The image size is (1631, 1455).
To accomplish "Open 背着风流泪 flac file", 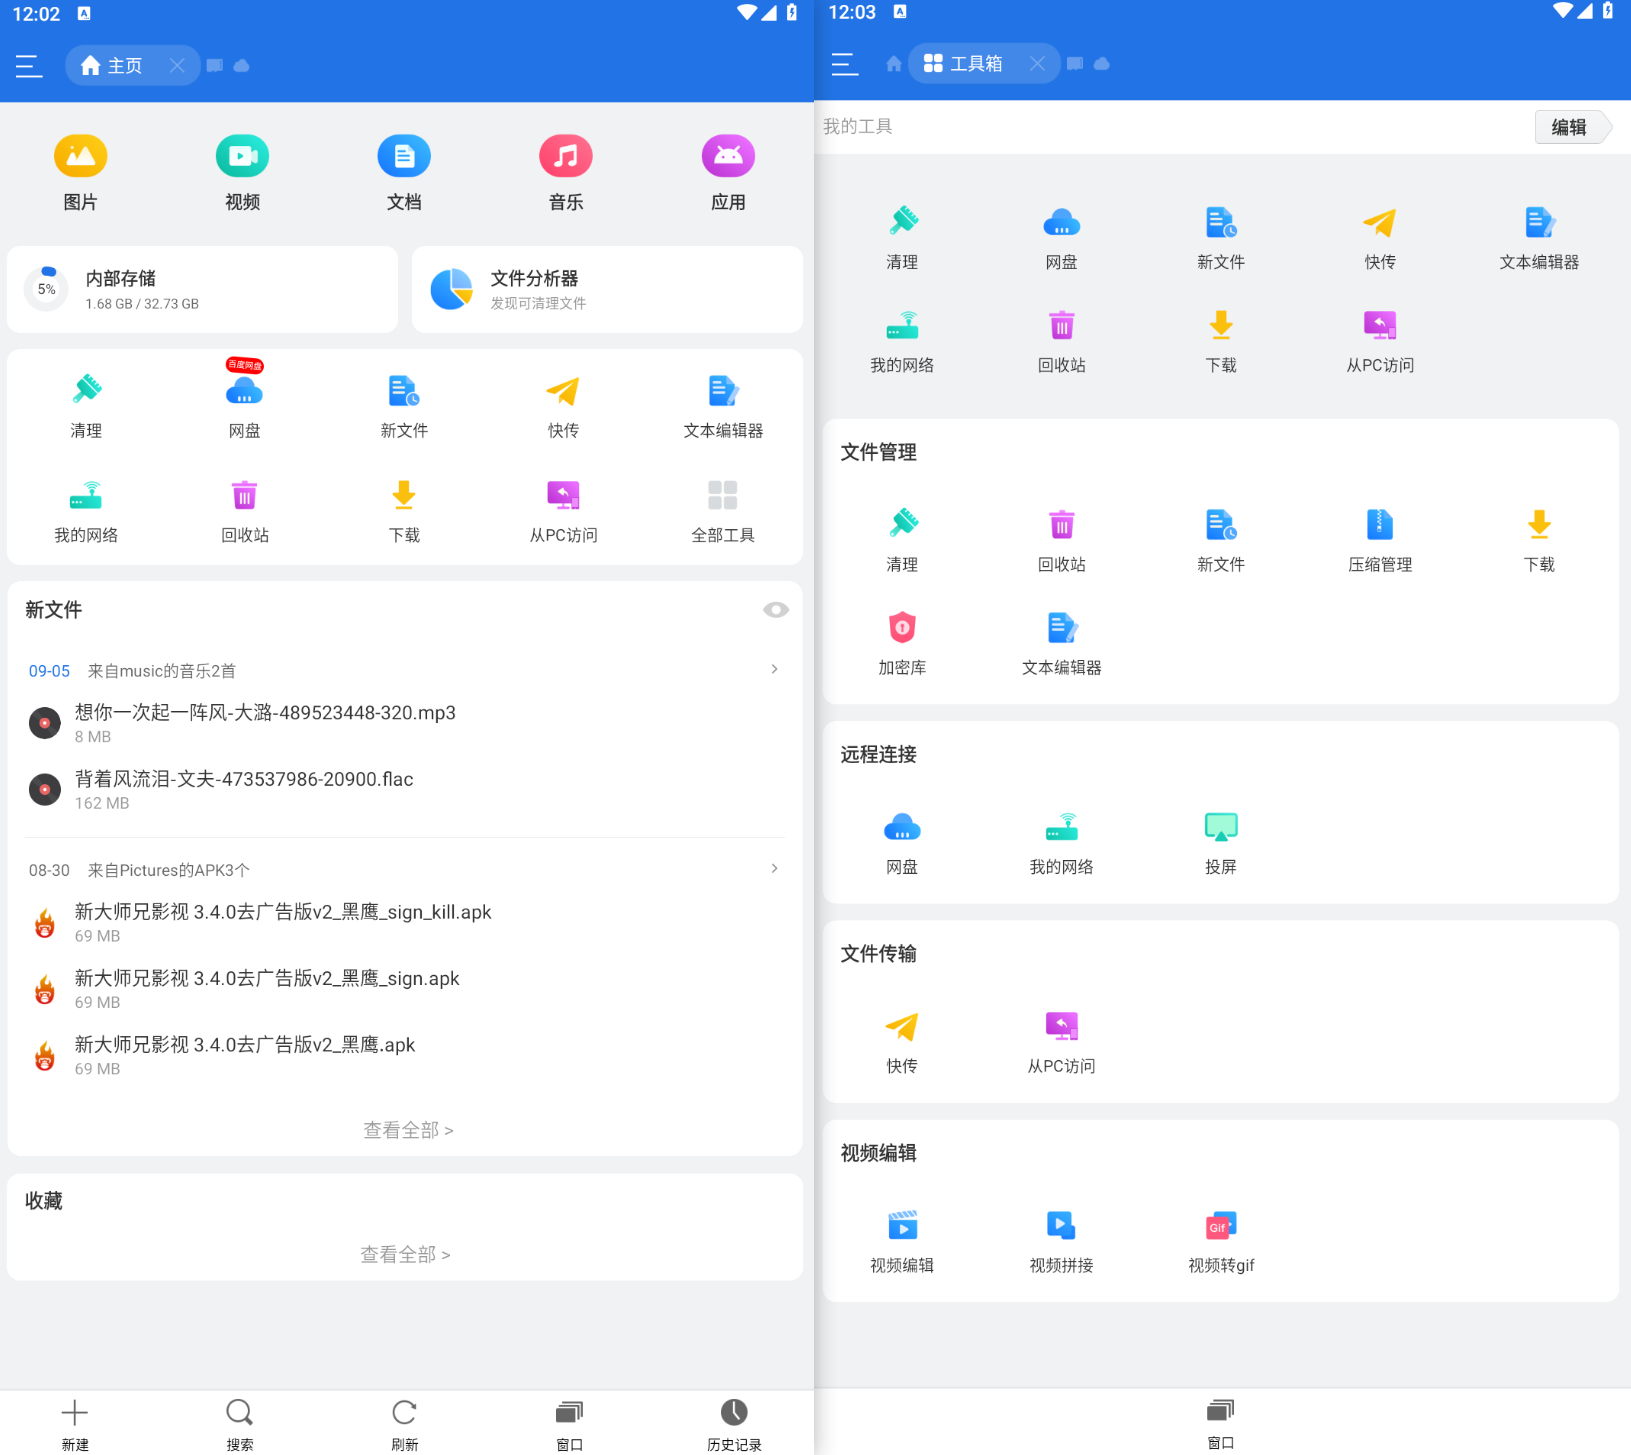I will click(405, 790).
